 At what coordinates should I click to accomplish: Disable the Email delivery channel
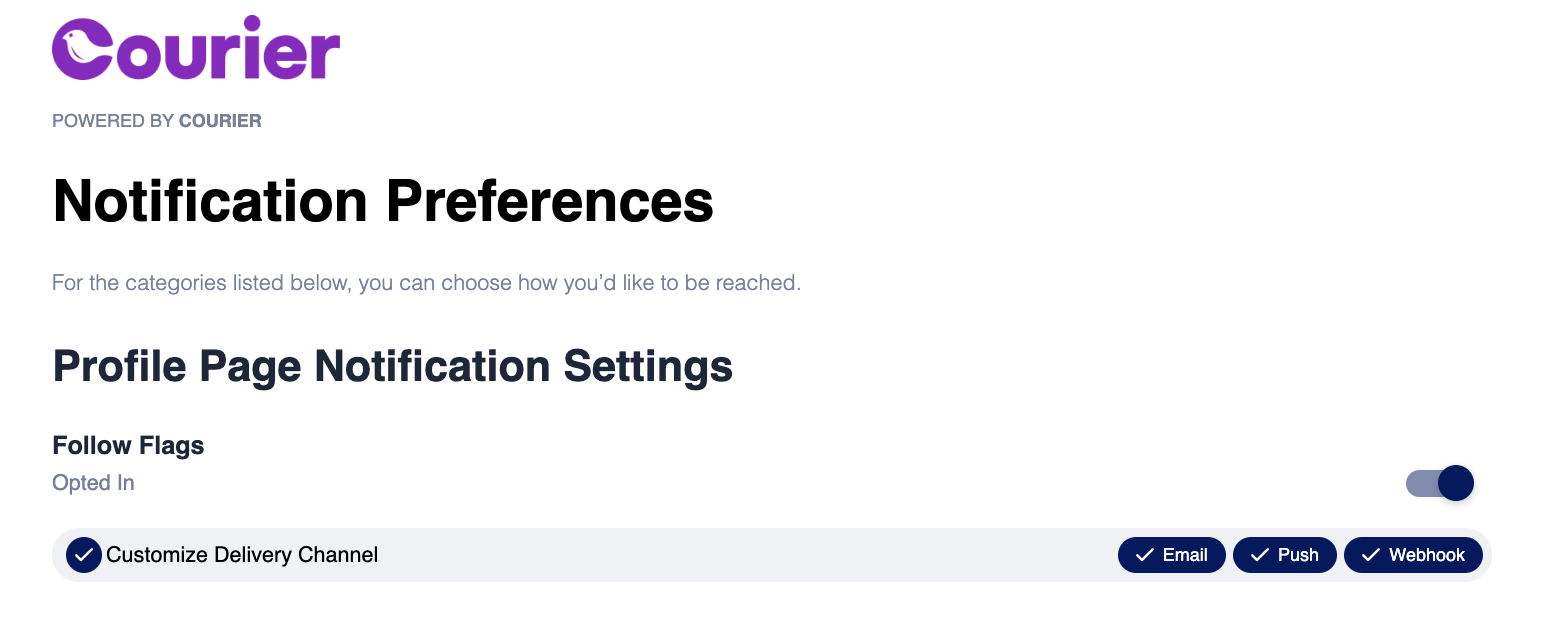pos(1171,554)
